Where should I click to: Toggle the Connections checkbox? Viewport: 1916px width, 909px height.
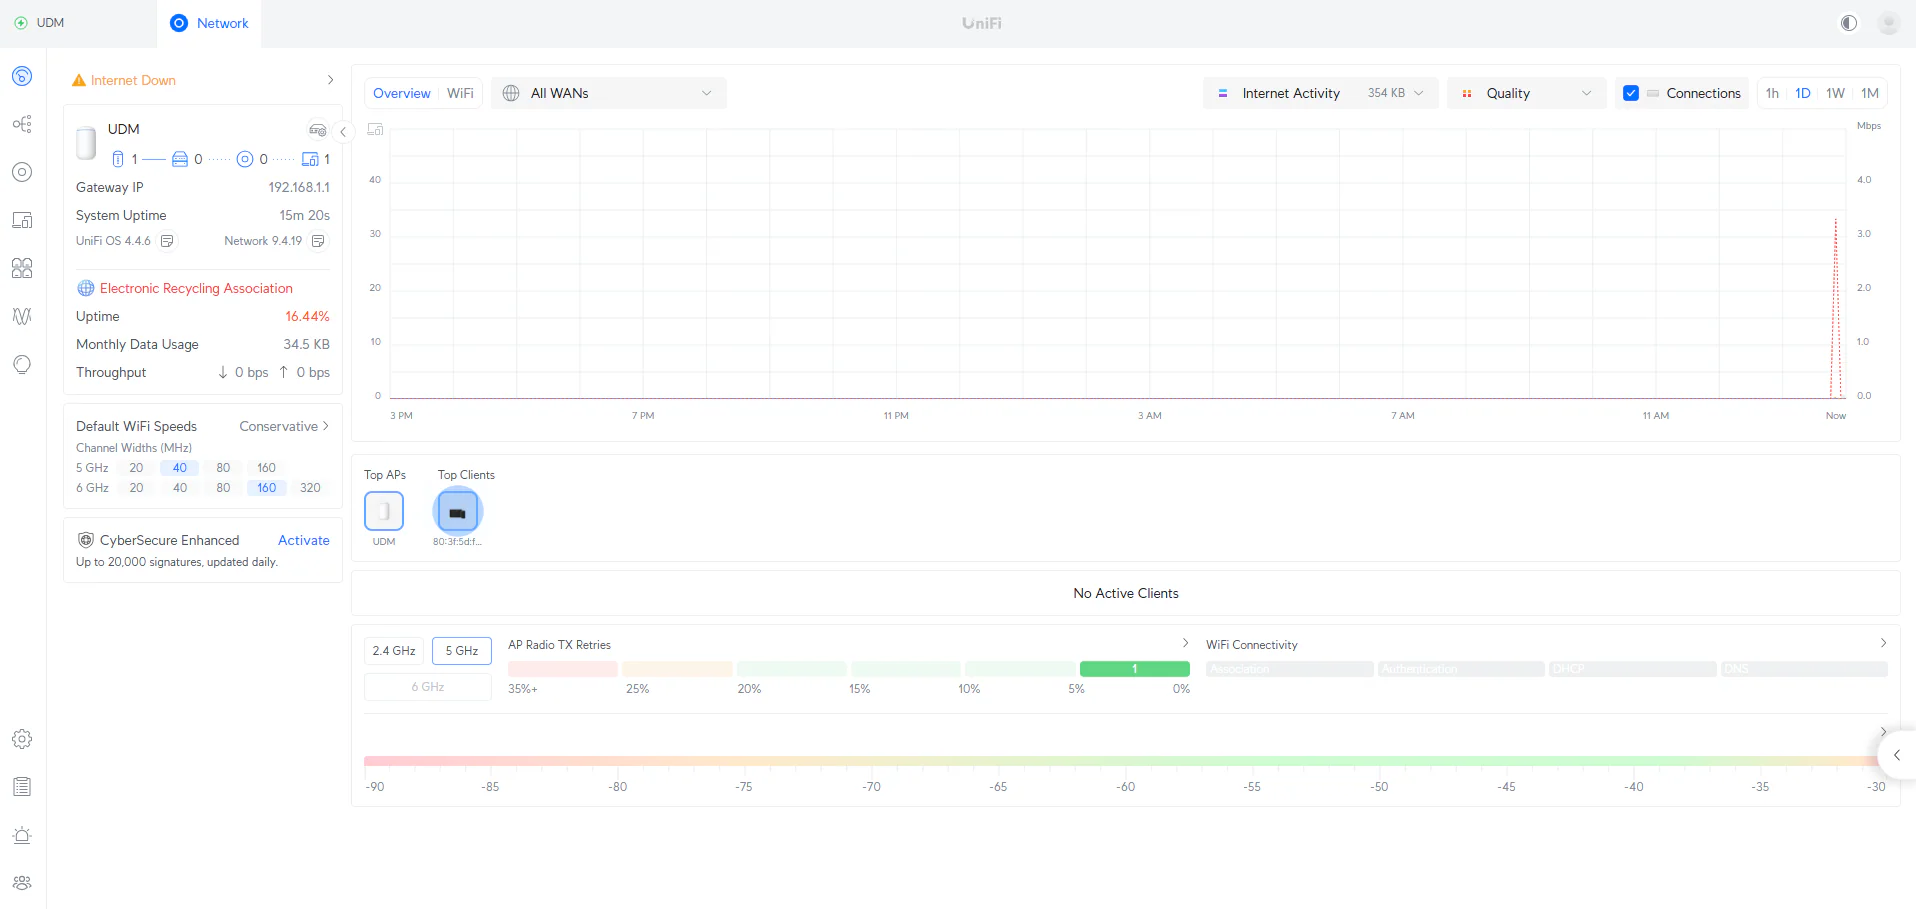pyautogui.click(x=1631, y=93)
